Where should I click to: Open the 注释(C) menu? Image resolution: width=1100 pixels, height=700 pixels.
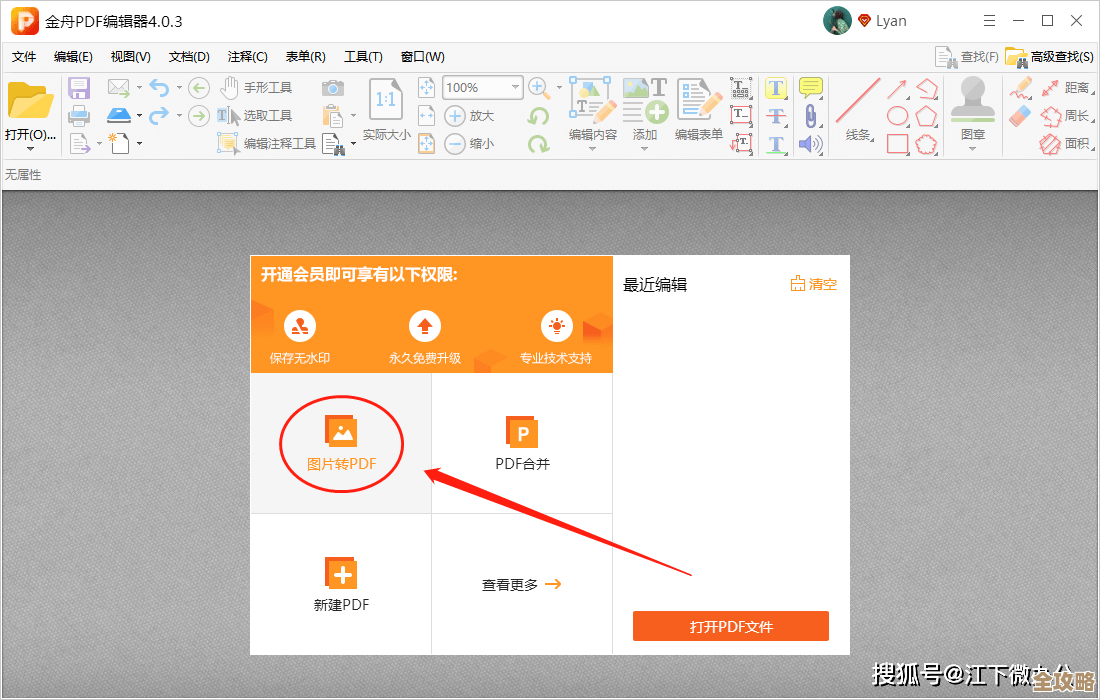[x=246, y=56]
